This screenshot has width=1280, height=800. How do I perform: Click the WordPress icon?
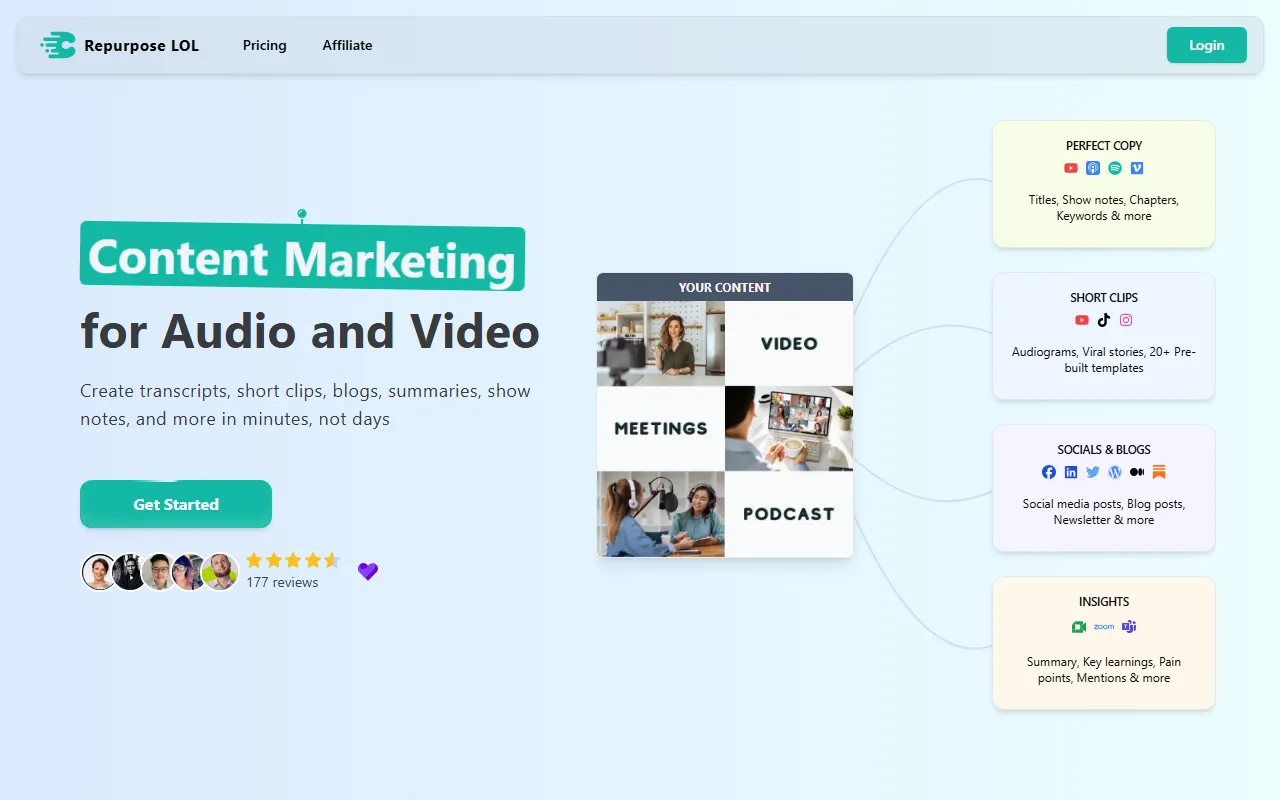(x=1115, y=473)
